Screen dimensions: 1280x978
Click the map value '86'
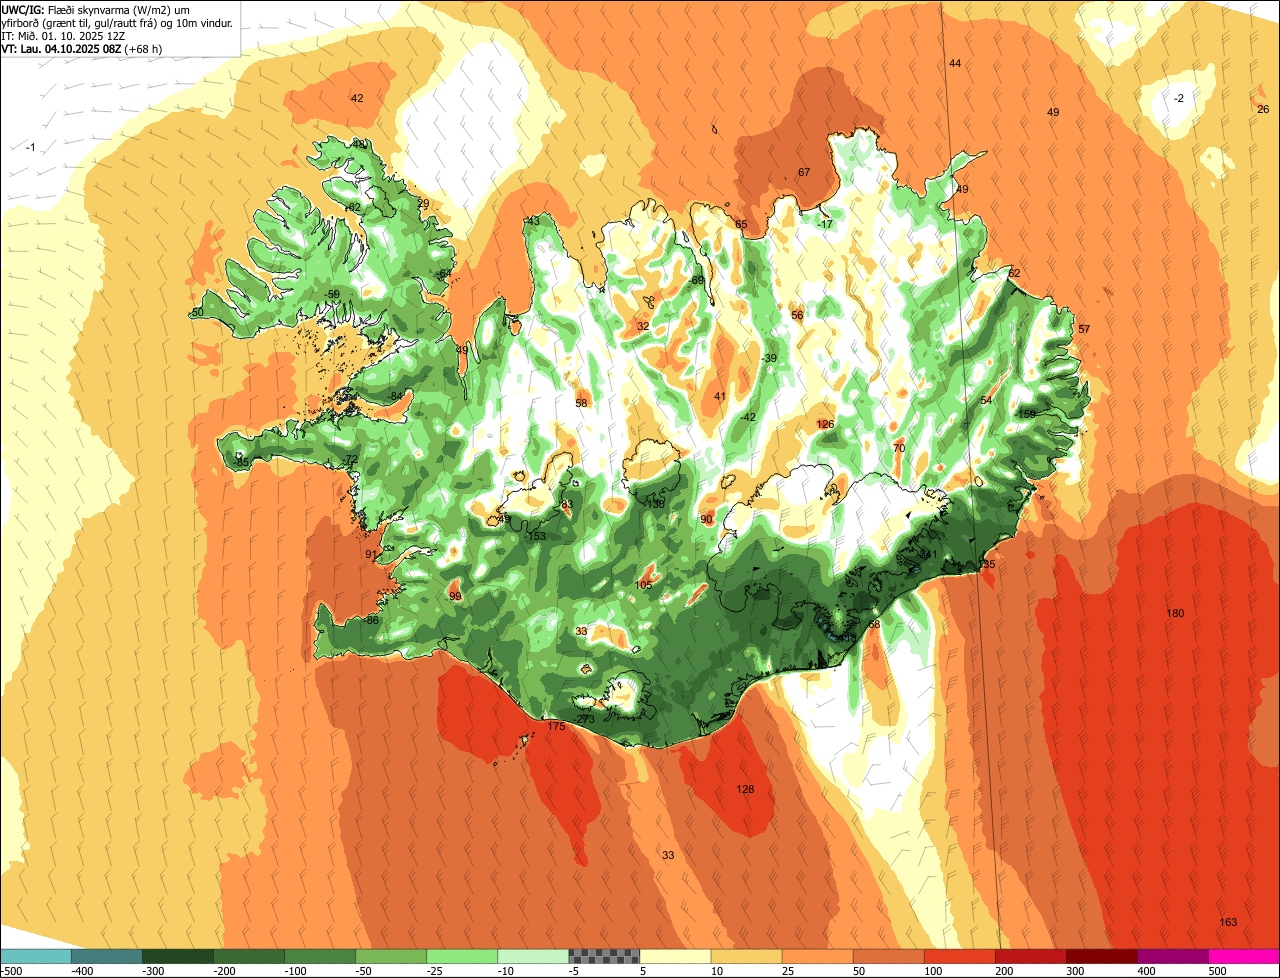(x=373, y=620)
